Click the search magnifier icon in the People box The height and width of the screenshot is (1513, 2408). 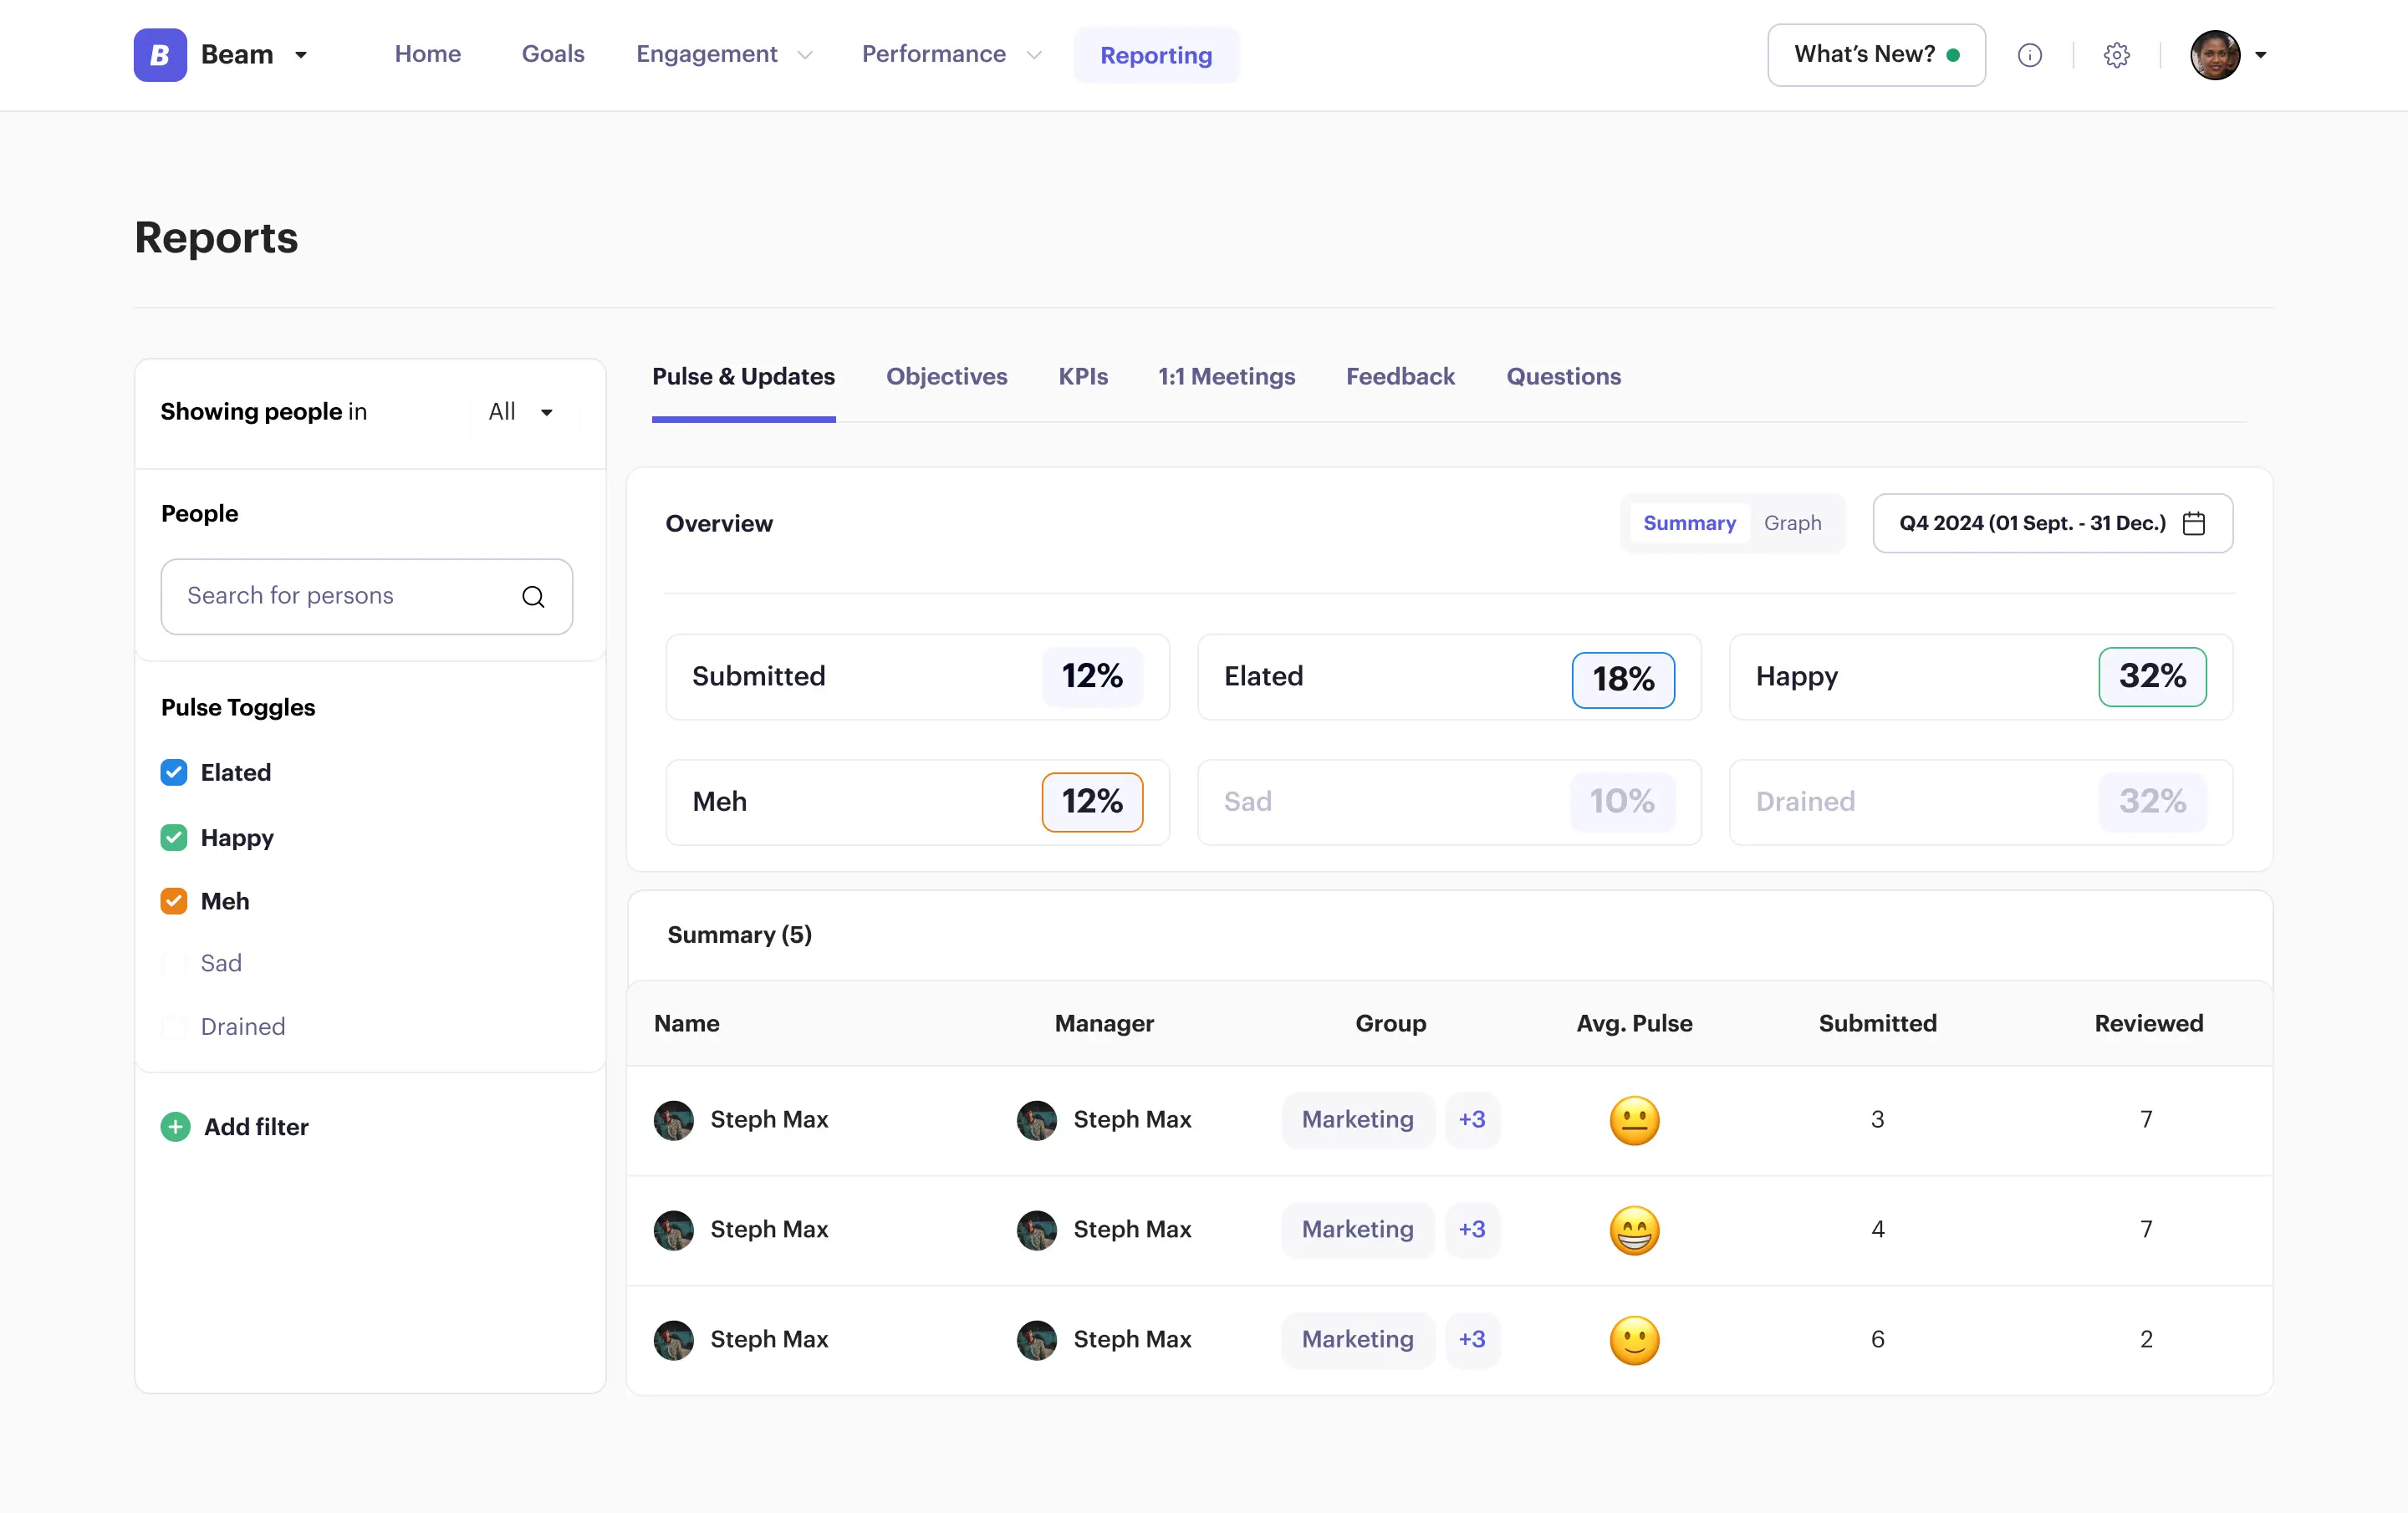[533, 596]
